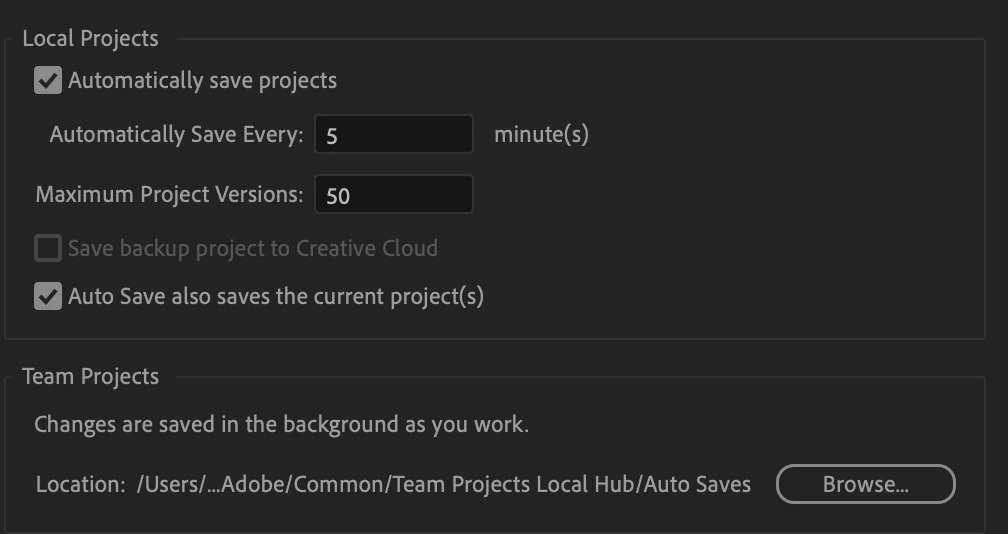1008x534 pixels.
Task: Click the "Auto Save also saves the current project(s)" text
Action: coord(276,297)
